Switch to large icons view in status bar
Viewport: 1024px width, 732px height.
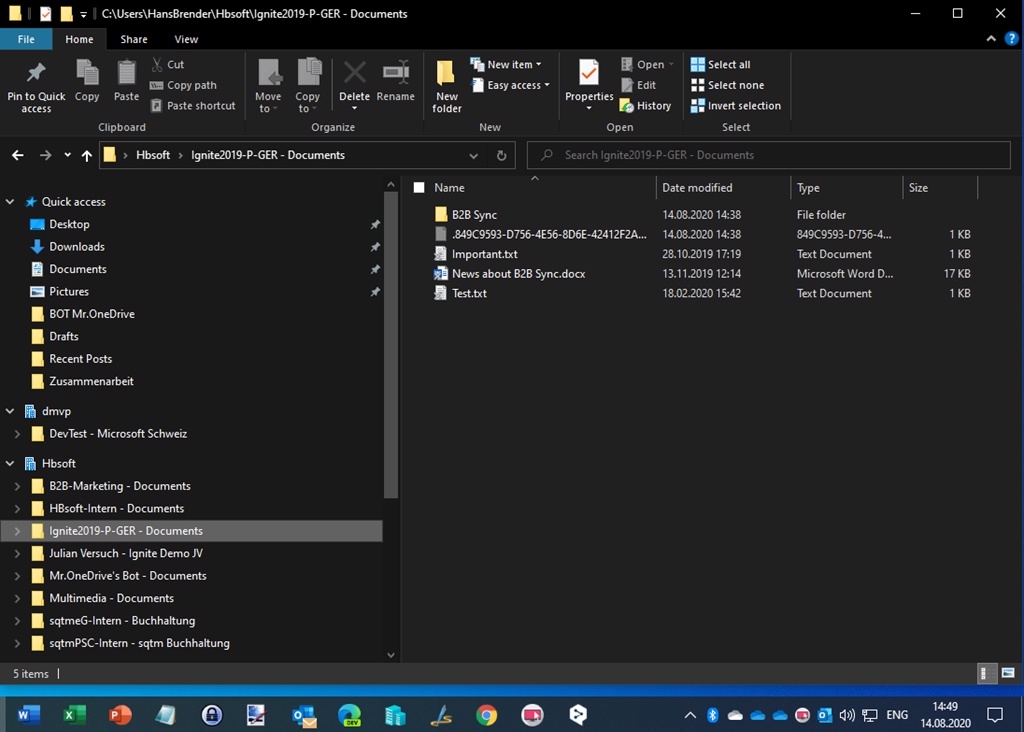[x=1008, y=674]
